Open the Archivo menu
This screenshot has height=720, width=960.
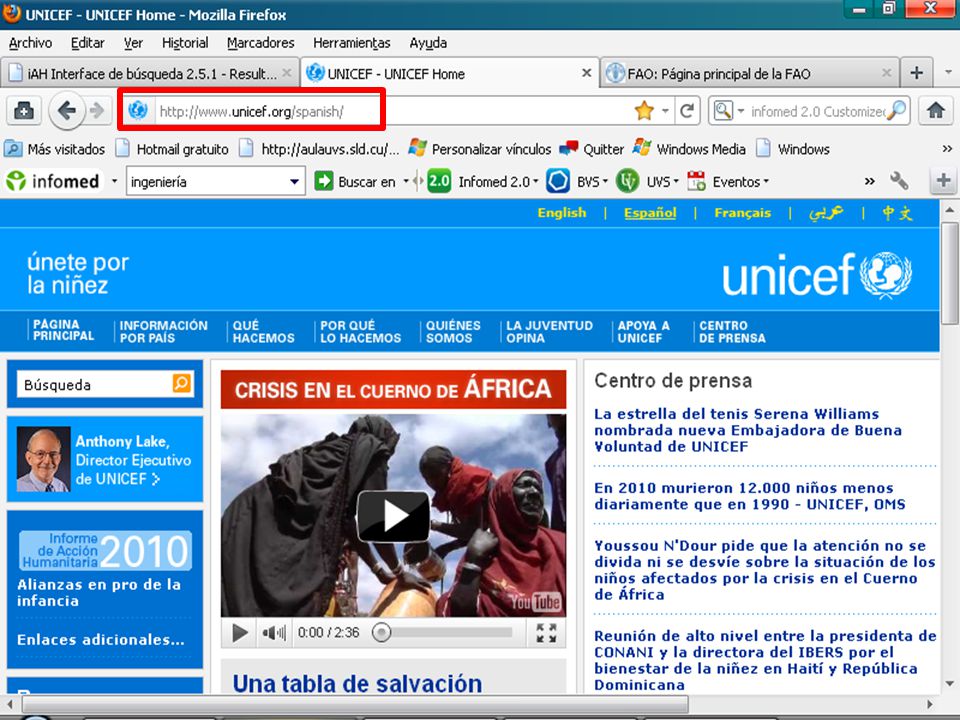pos(30,43)
